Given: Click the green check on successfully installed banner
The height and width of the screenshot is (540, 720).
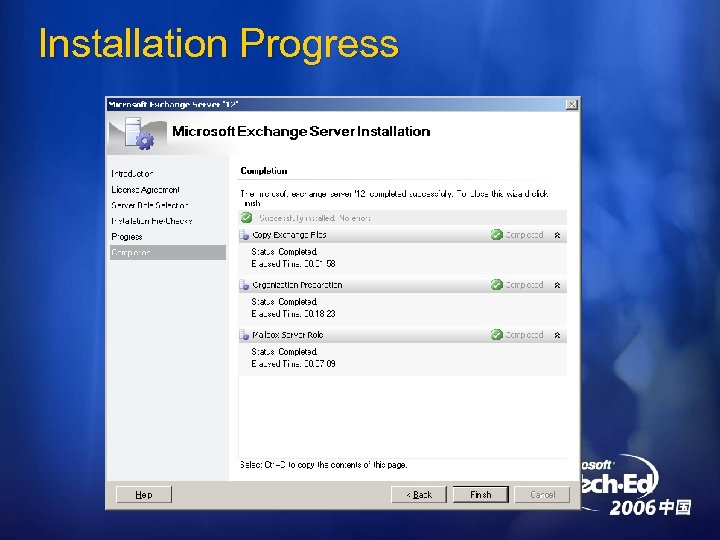Looking at the screenshot, I should point(247,218).
